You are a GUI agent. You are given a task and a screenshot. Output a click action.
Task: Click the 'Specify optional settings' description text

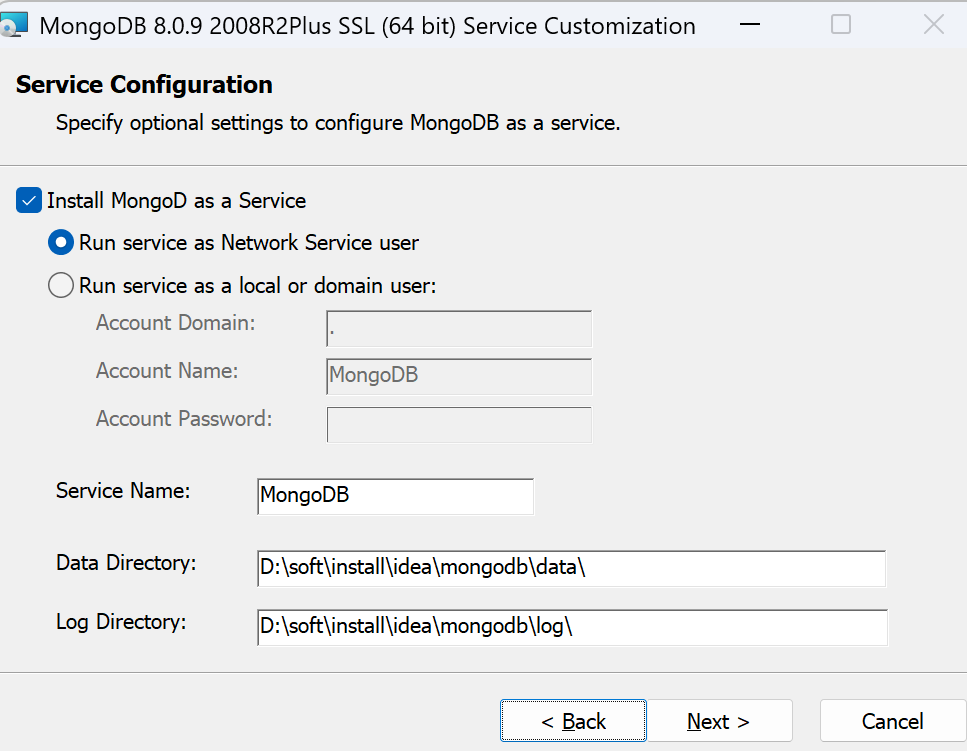(338, 123)
